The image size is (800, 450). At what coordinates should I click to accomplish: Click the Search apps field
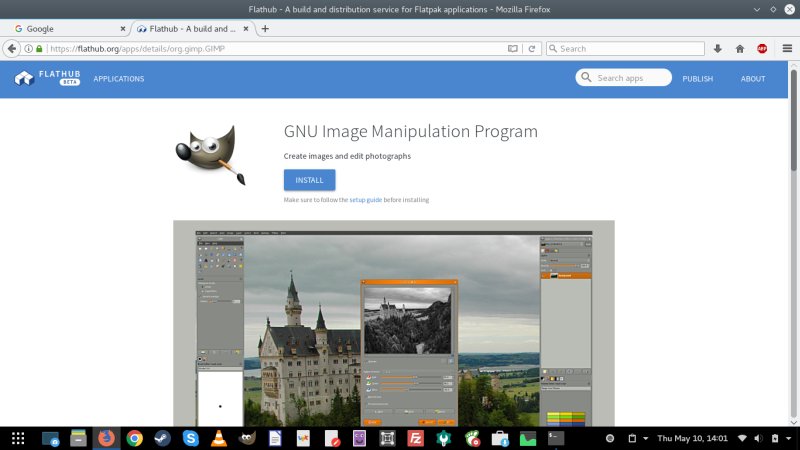623,78
